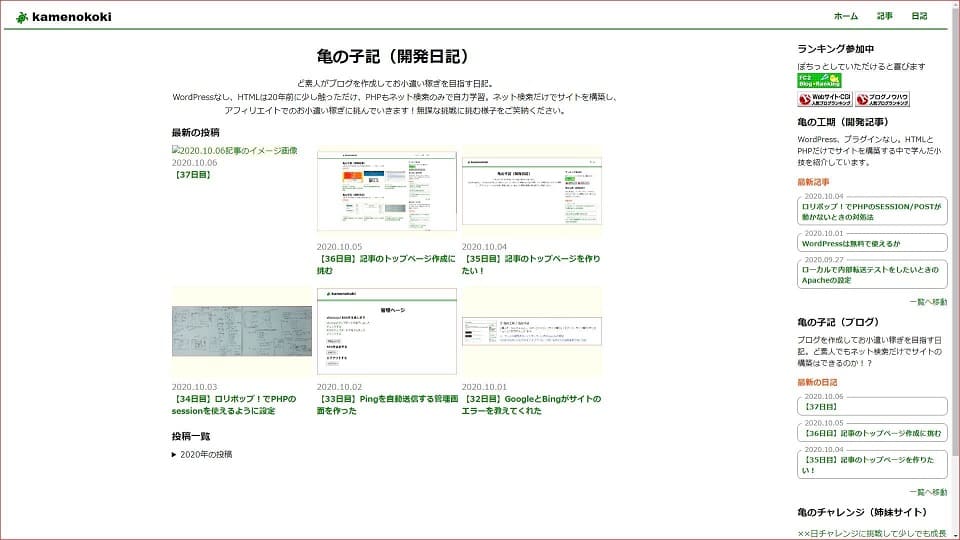
Task: Open the broken 2020.10.06 article image
Action: click(x=234, y=150)
